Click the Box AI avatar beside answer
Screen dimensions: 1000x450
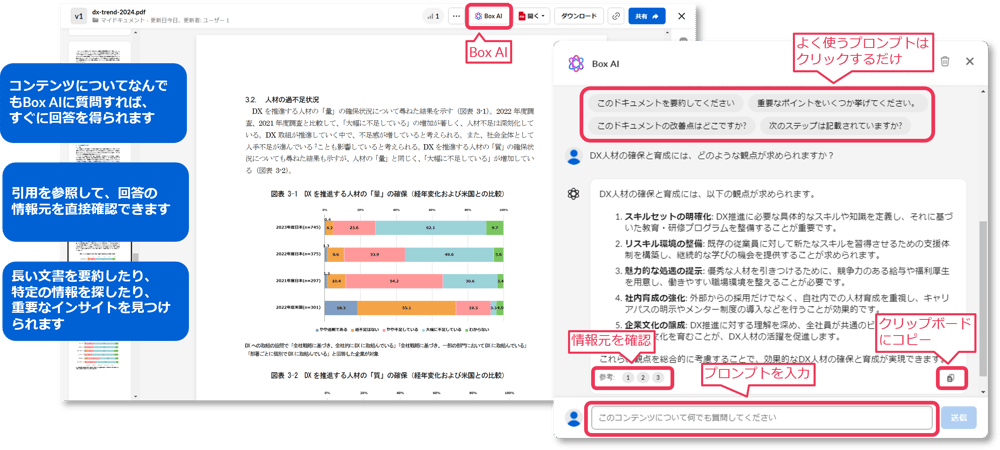573,193
